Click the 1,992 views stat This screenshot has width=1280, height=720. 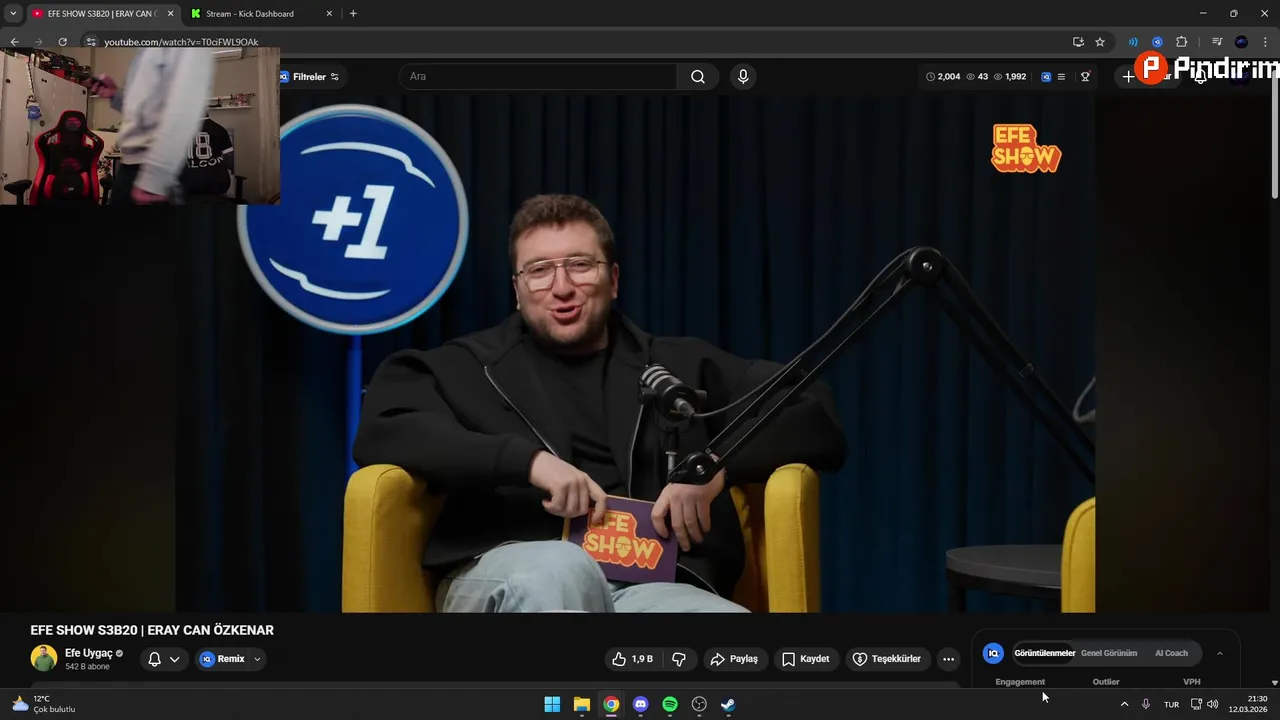coord(1010,77)
